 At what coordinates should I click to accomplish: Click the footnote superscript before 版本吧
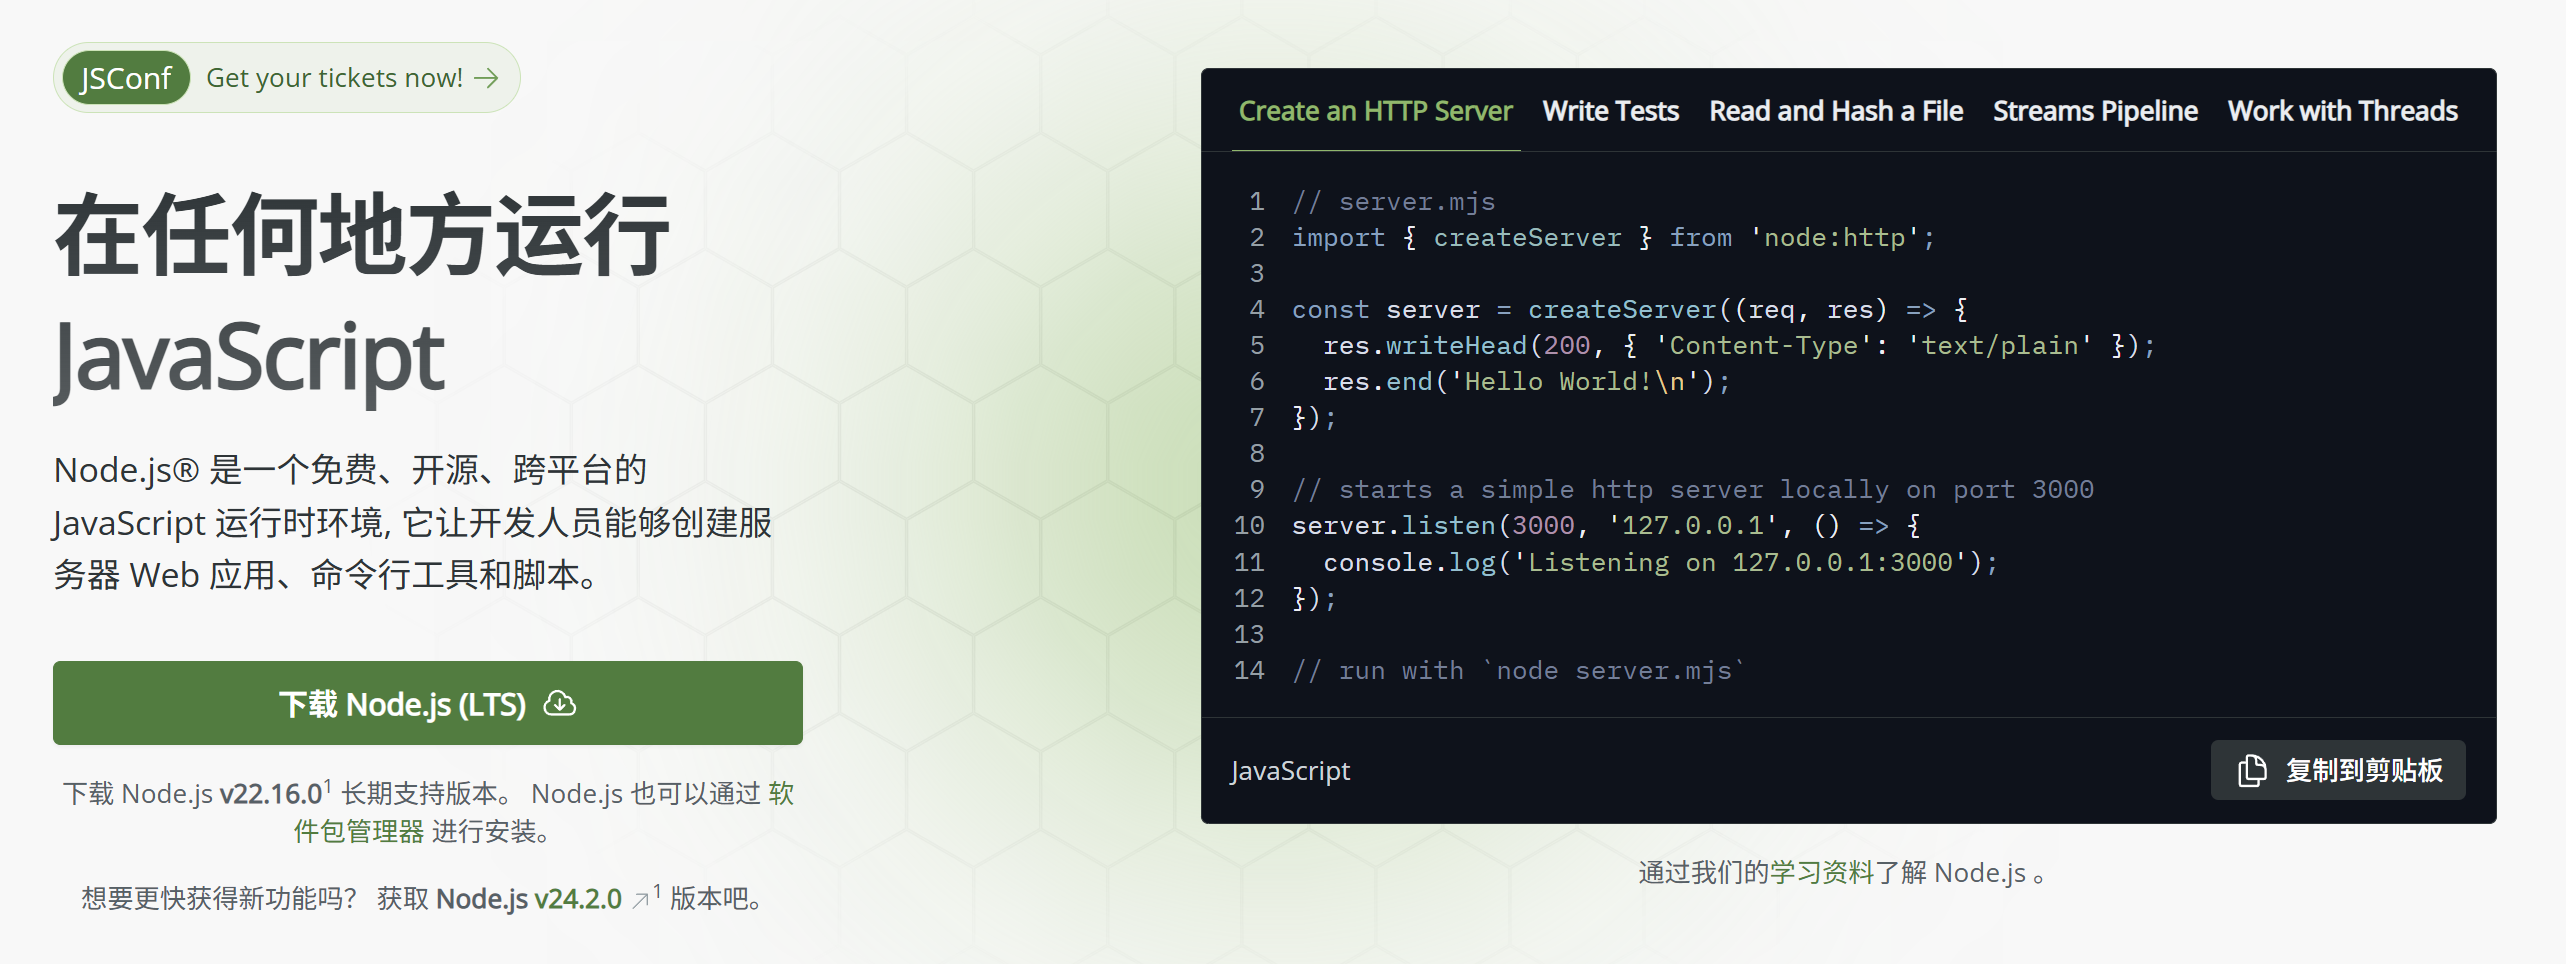pos(657,890)
